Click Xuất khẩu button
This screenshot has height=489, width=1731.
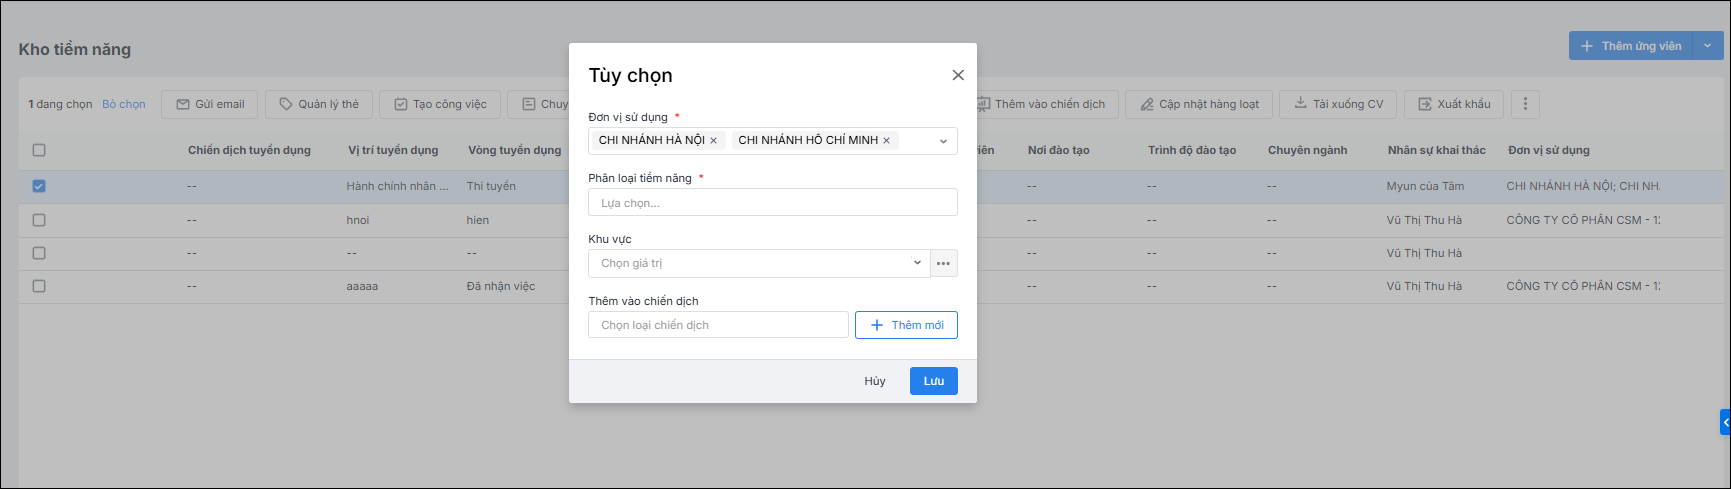point(1453,104)
